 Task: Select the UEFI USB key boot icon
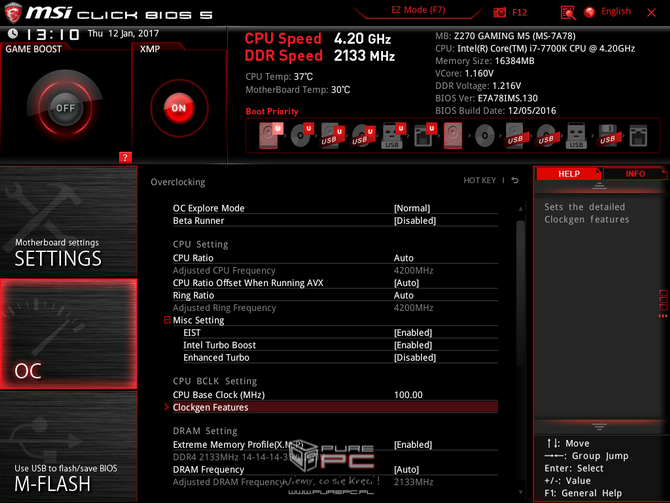point(393,135)
